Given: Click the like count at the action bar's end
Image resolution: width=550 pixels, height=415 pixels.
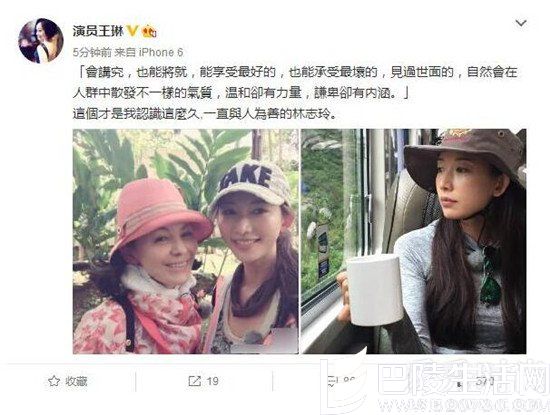Looking at the screenshot, I should [485, 381].
